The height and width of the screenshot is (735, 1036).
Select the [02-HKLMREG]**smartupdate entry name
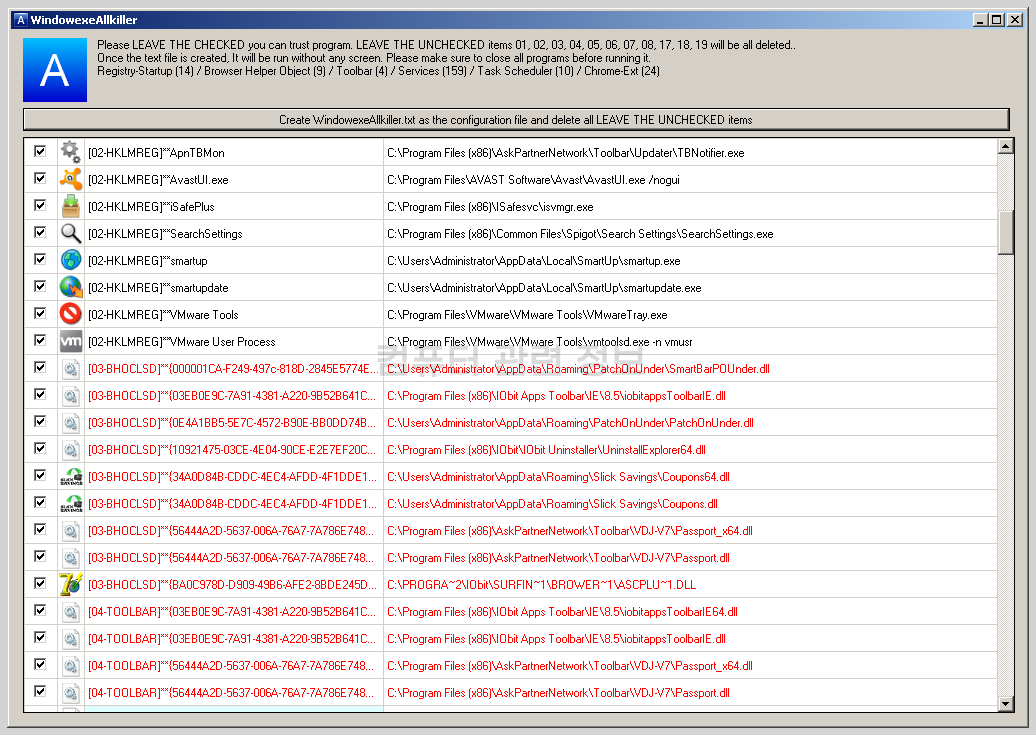pyautogui.click(x=158, y=288)
